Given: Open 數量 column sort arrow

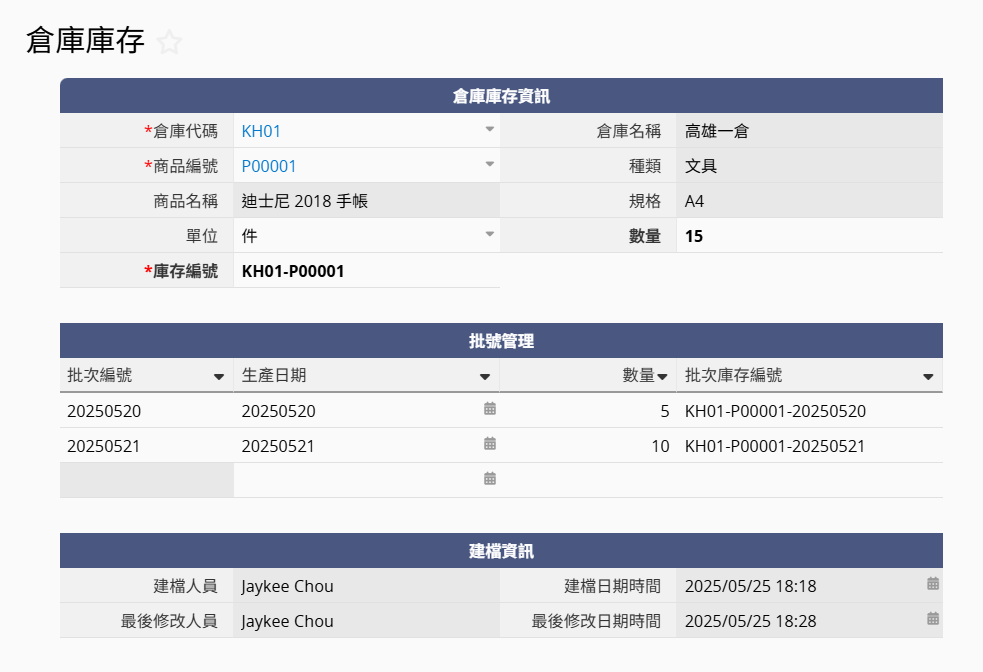Looking at the screenshot, I should point(662,377).
